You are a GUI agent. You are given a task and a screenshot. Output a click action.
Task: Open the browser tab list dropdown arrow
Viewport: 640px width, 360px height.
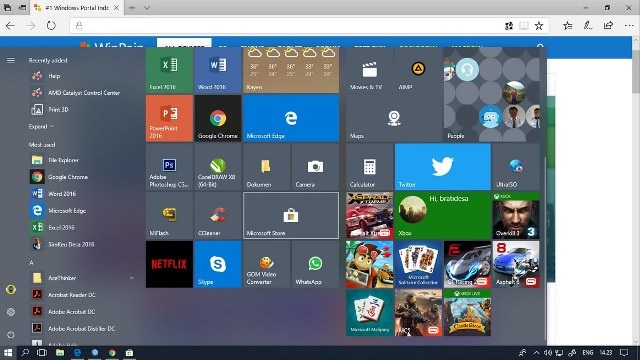[x=147, y=8]
